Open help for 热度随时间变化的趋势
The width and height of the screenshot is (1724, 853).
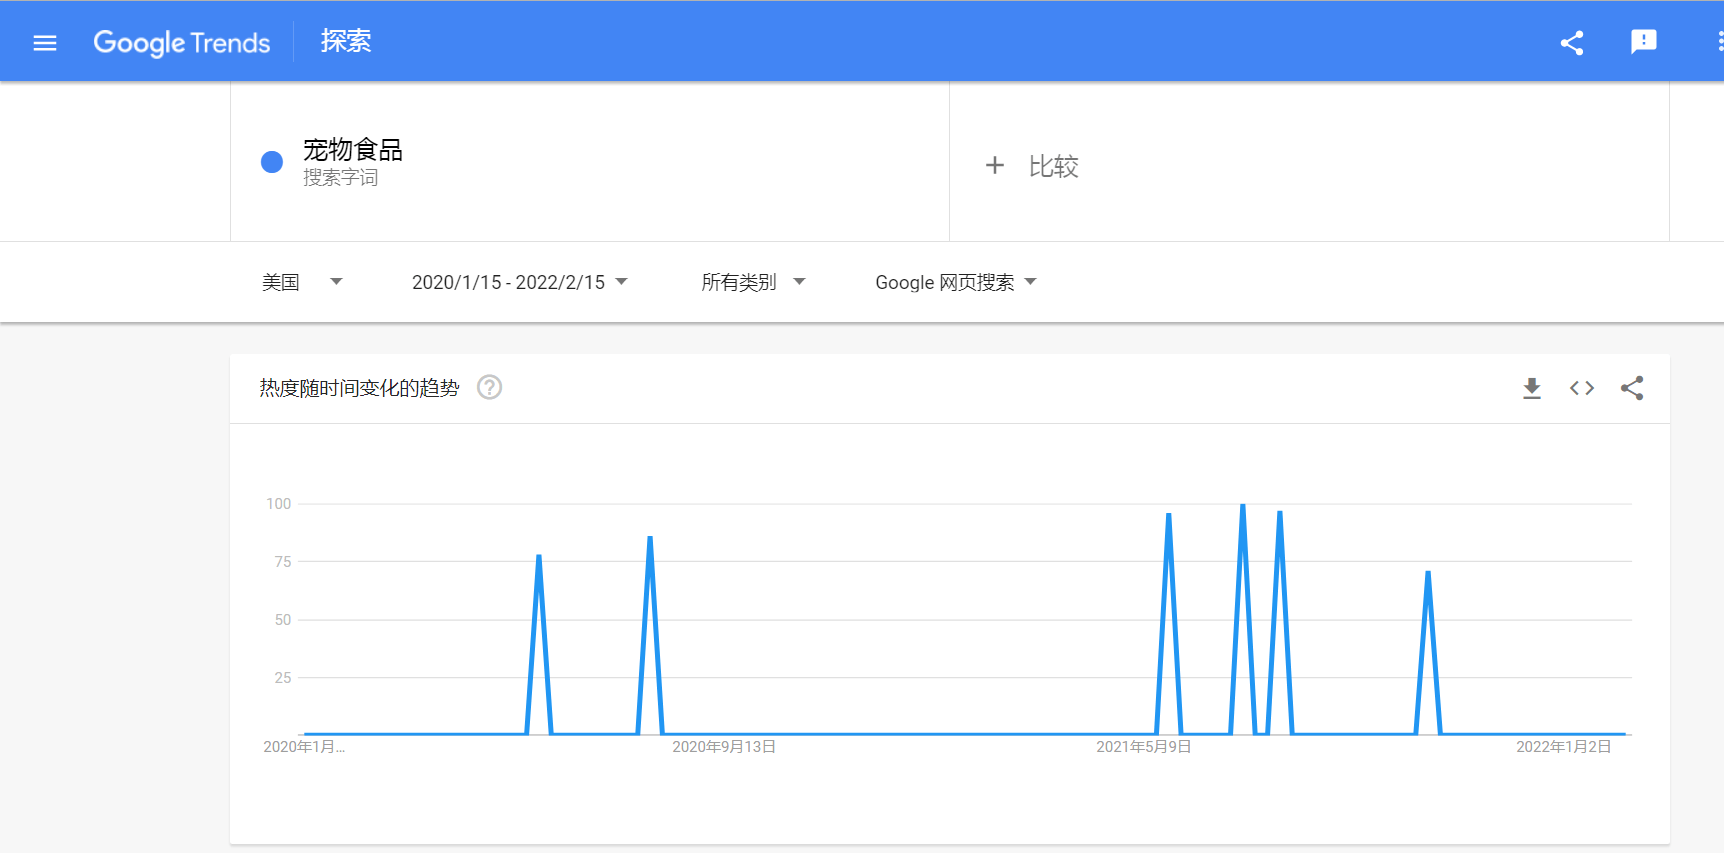click(x=489, y=387)
